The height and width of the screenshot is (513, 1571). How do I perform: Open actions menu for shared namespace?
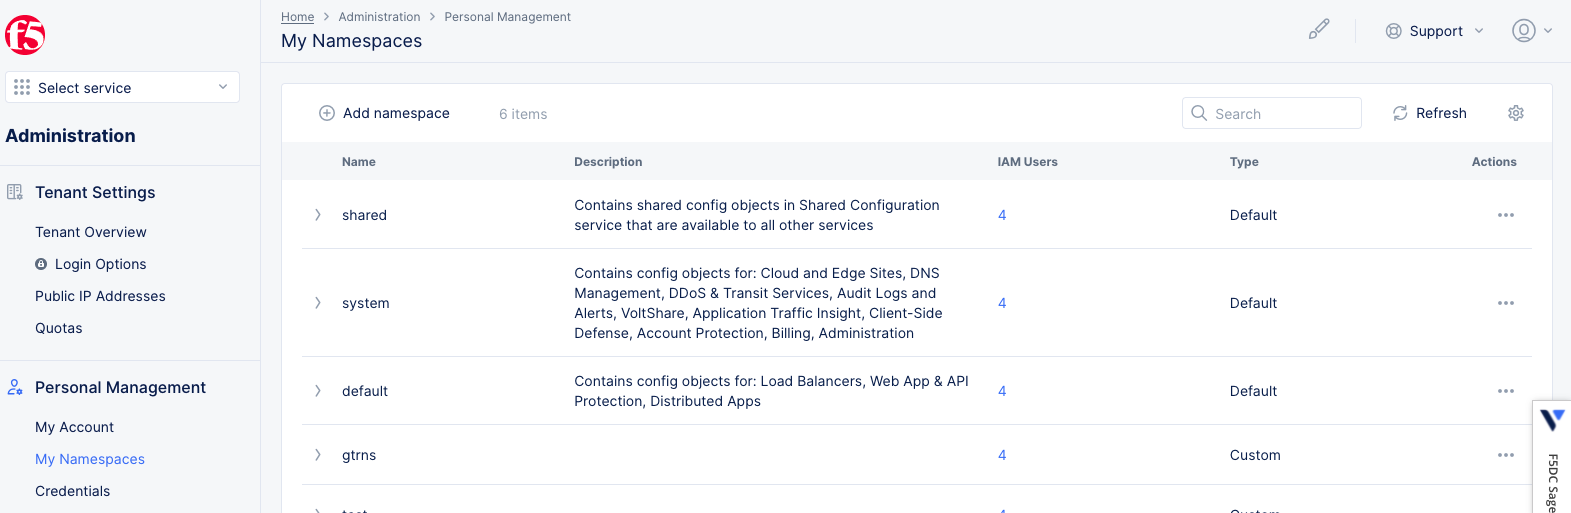pyautogui.click(x=1505, y=215)
